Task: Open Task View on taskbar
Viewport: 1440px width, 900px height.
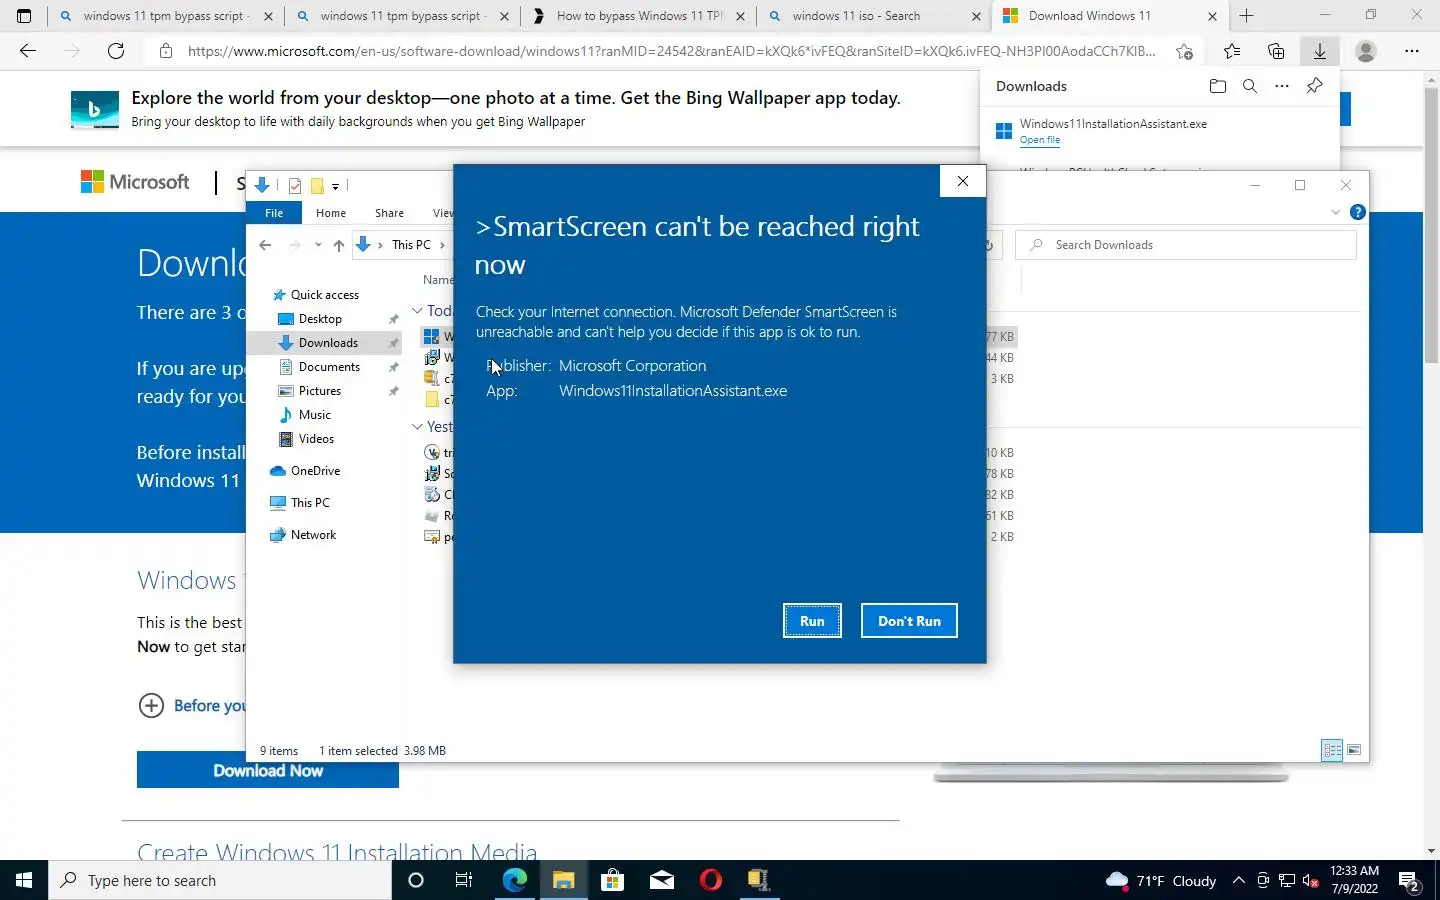Action: pos(464,880)
